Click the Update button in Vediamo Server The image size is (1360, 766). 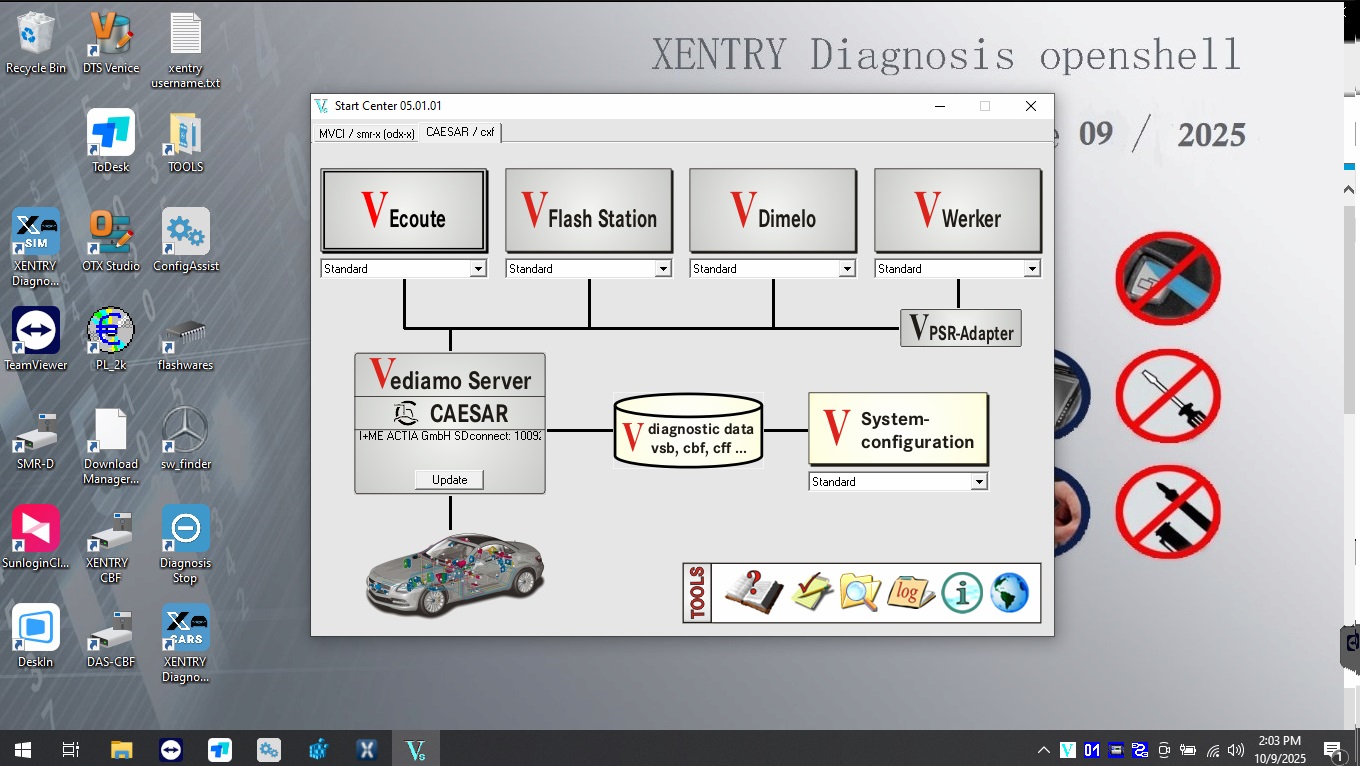pyautogui.click(x=449, y=480)
